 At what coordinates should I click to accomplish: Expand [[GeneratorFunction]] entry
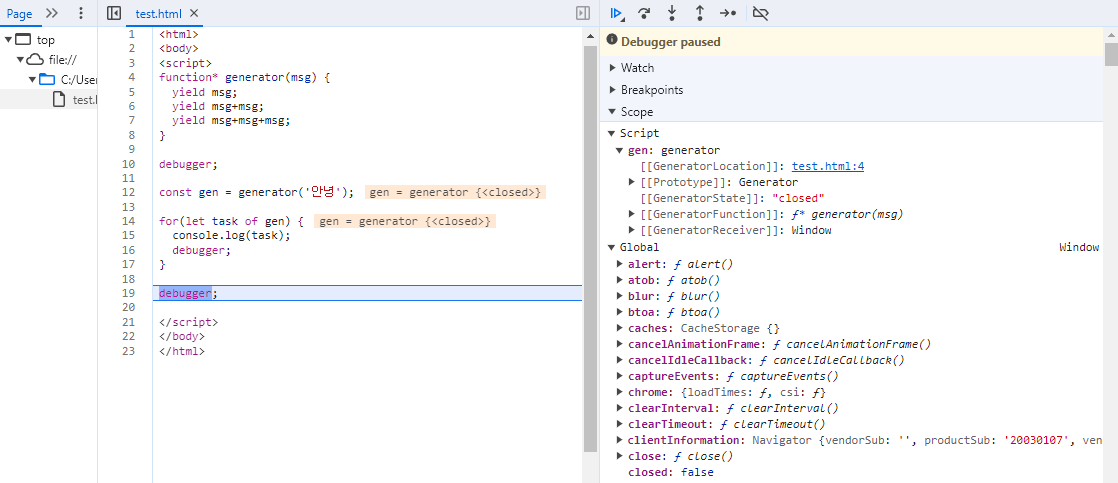[632, 214]
